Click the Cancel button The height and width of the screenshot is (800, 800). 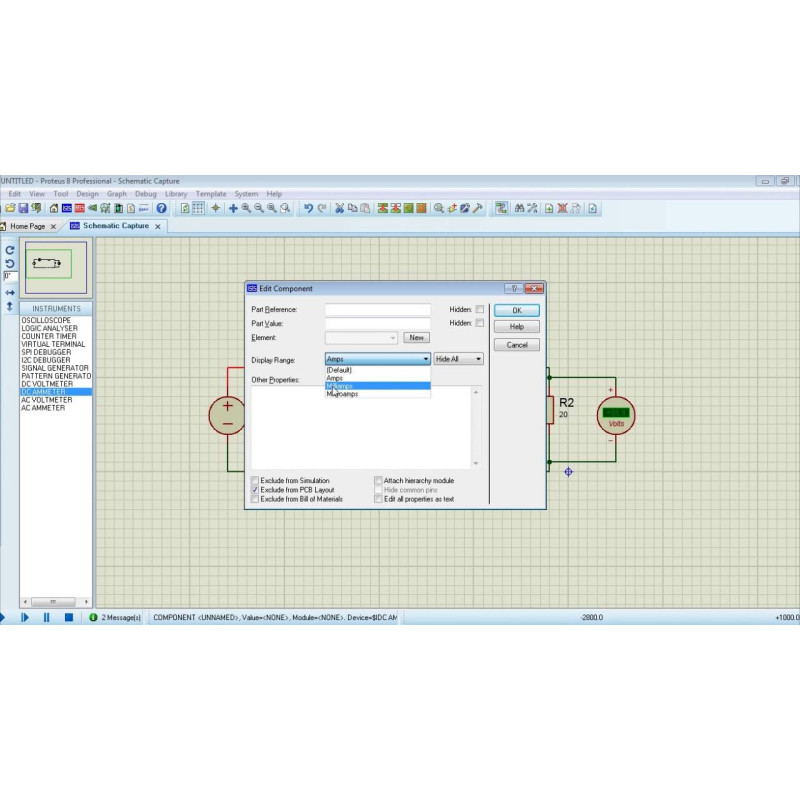coord(517,345)
